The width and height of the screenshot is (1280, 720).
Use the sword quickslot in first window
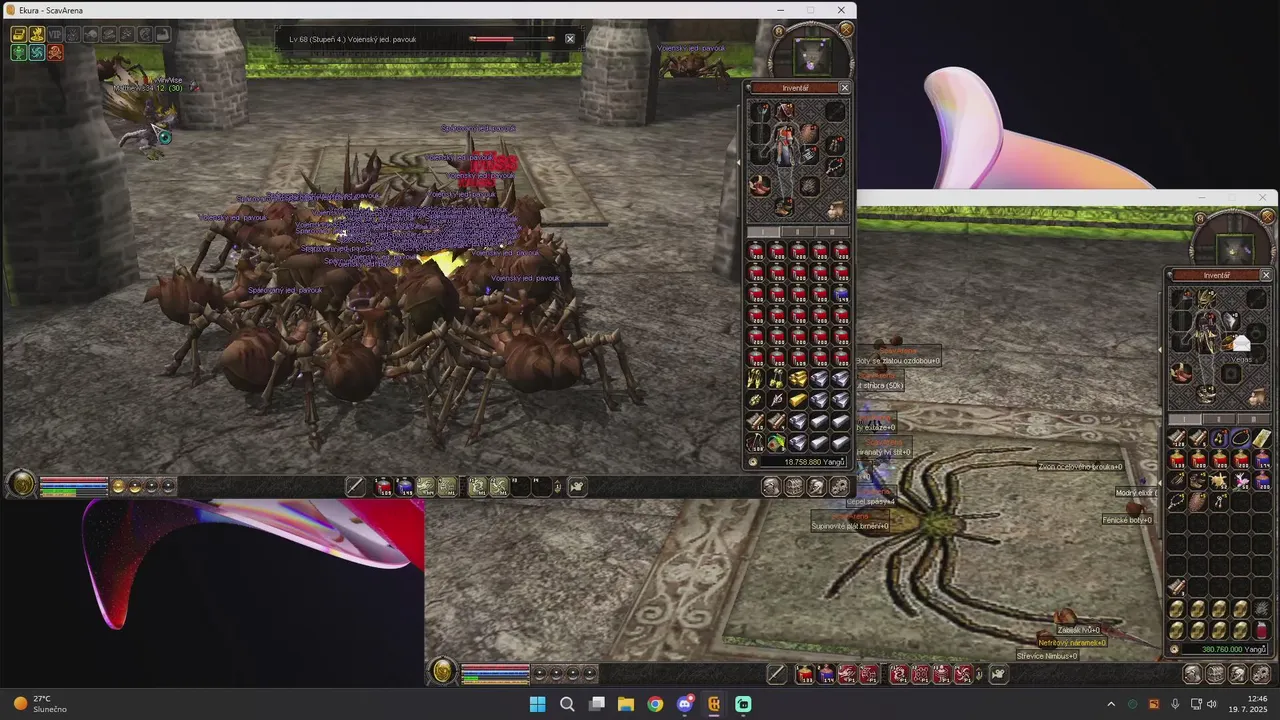pos(355,487)
